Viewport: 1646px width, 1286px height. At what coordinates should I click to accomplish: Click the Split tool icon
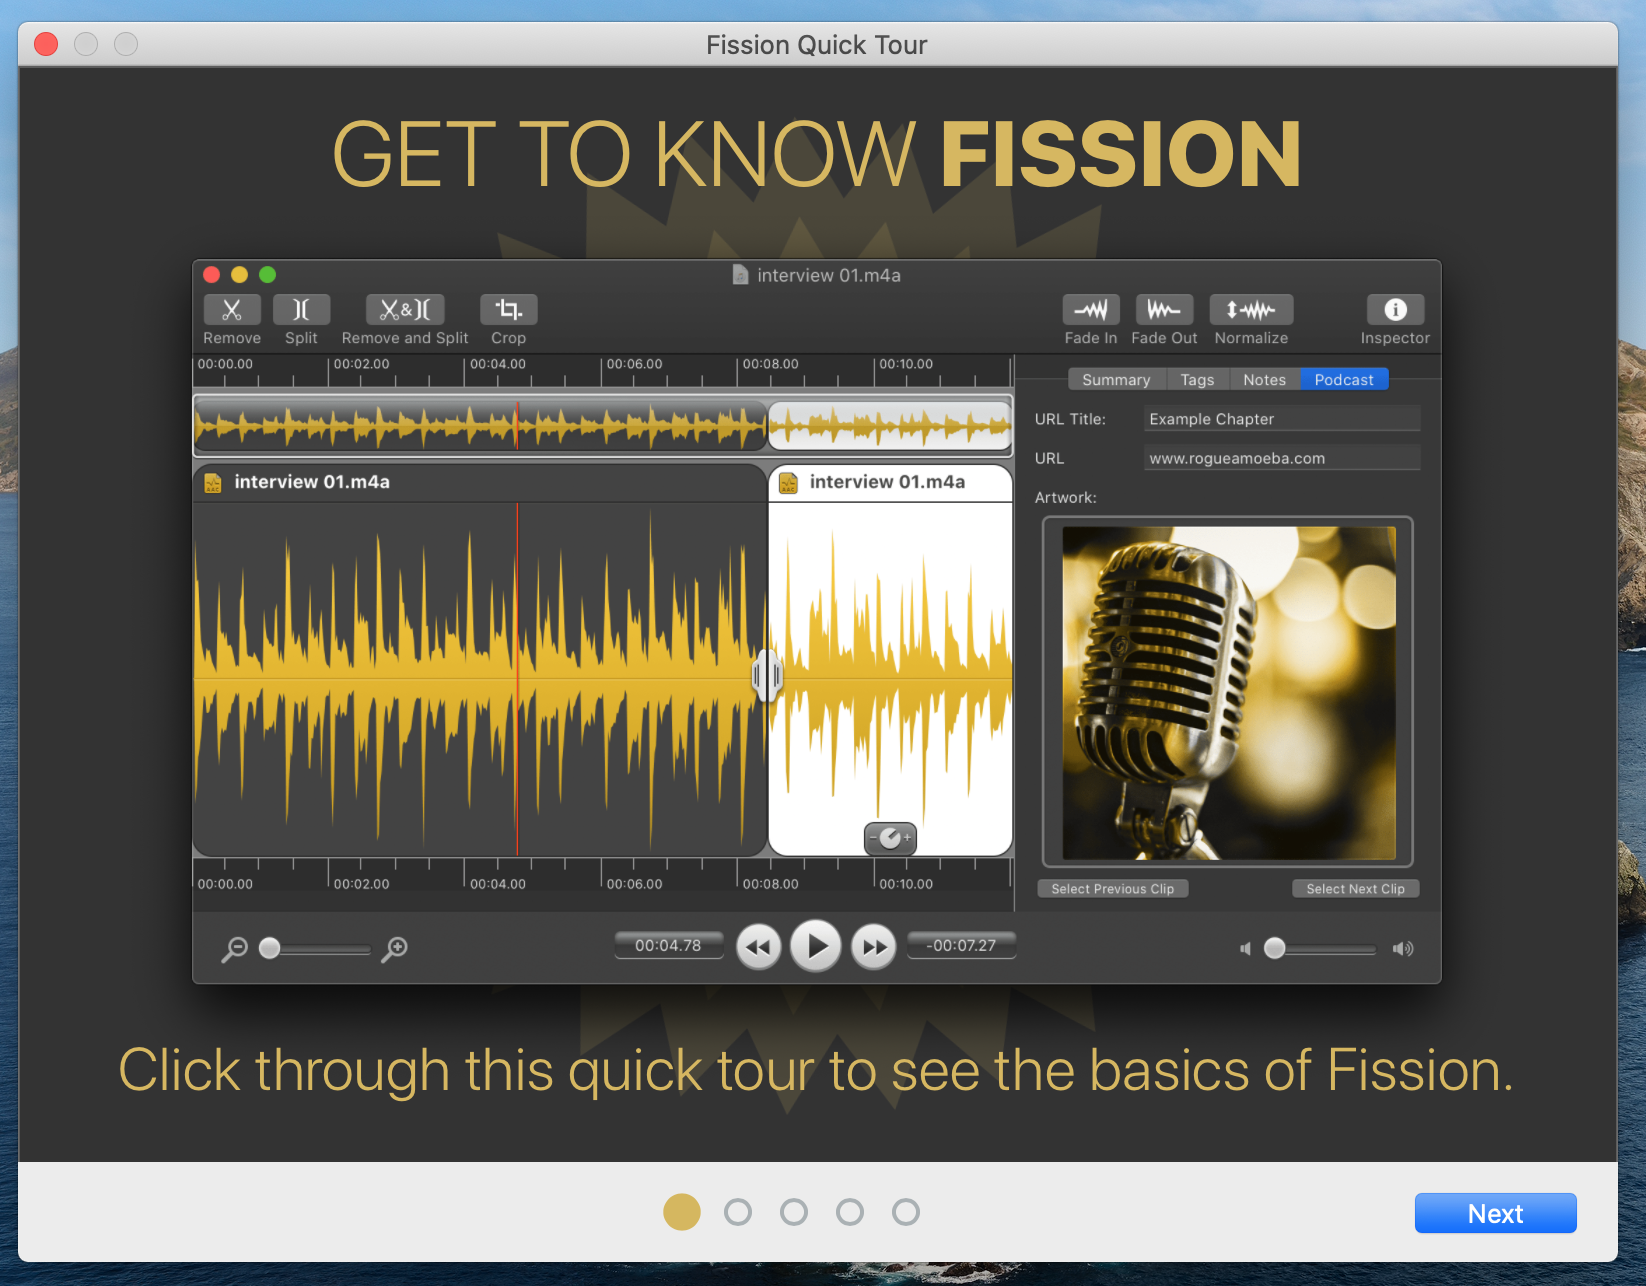click(x=301, y=310)
